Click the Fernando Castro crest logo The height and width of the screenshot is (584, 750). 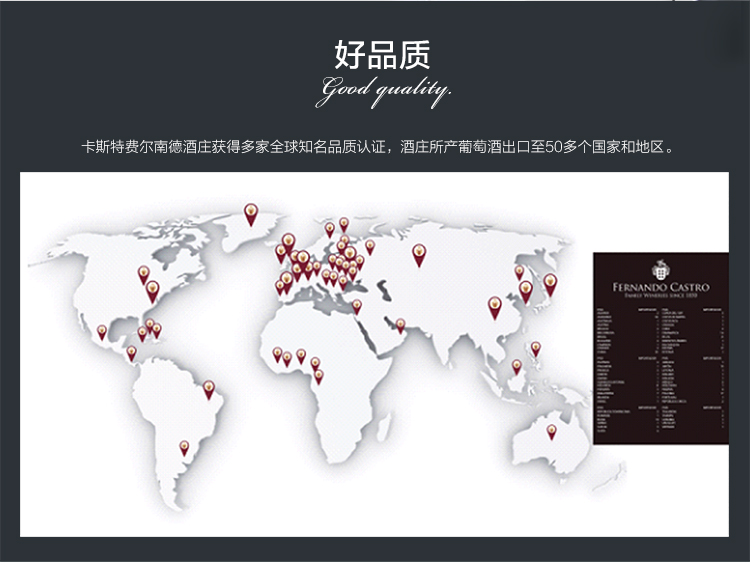(x=659, y=268)
